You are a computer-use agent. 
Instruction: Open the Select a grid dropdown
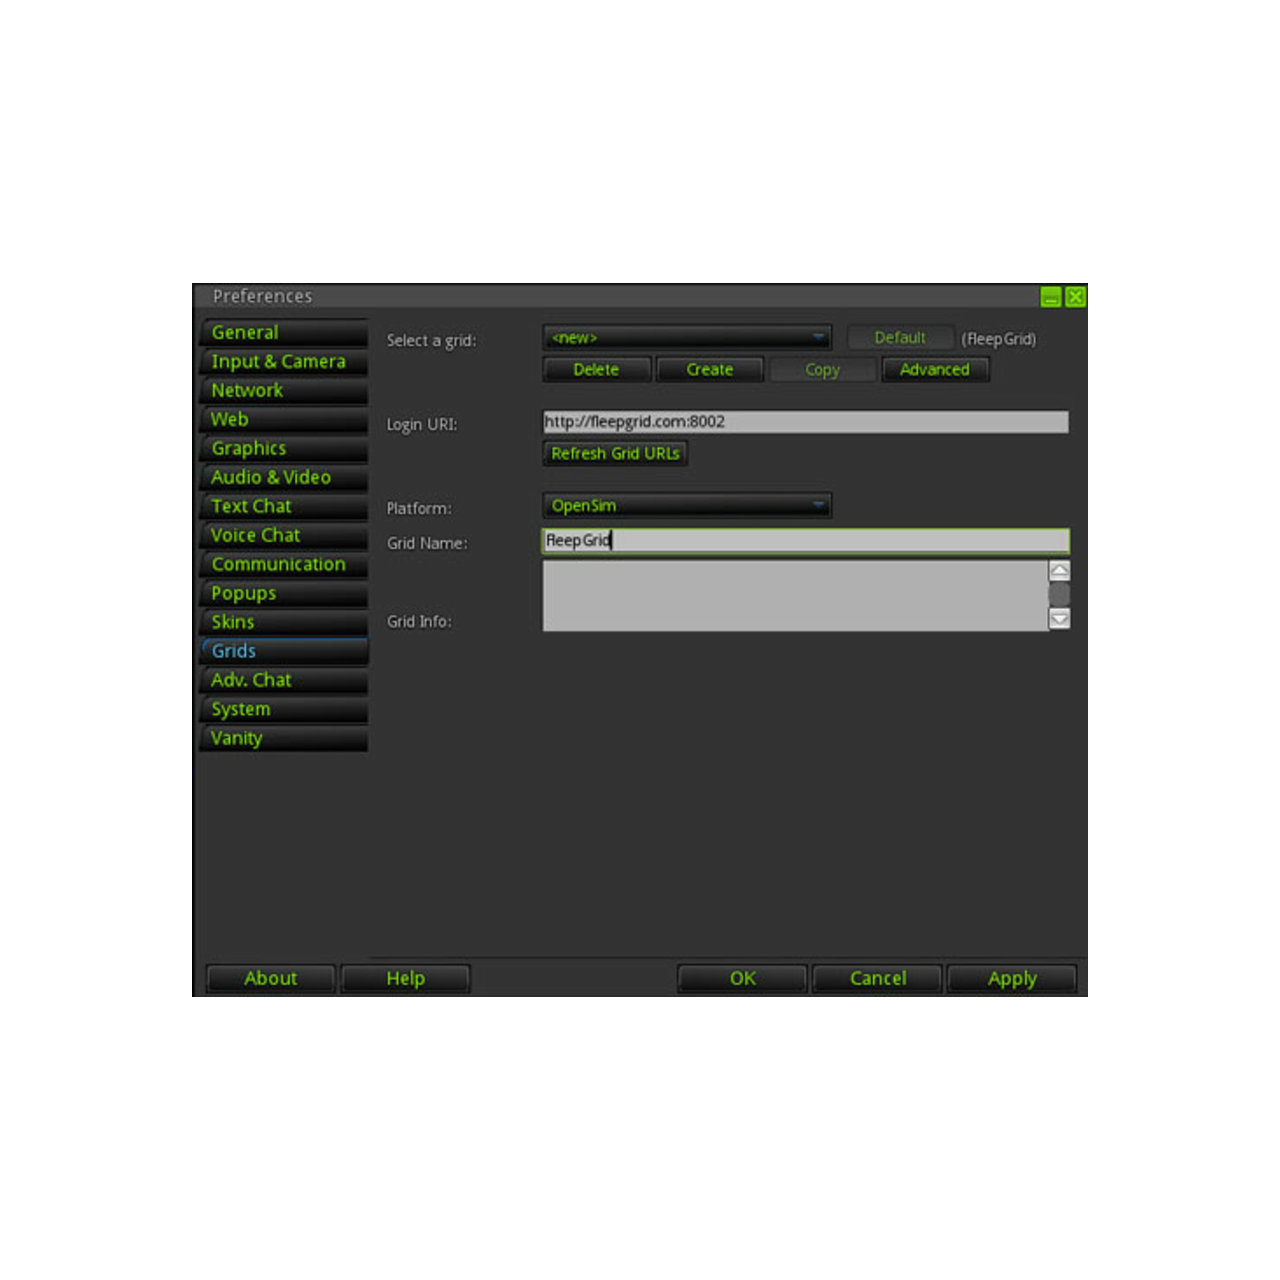pos(687,337)
